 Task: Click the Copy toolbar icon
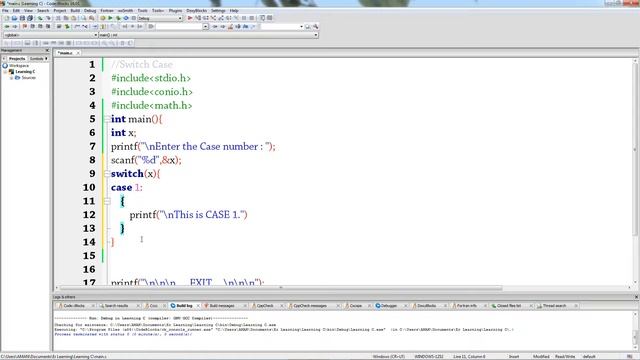[66, 18]
